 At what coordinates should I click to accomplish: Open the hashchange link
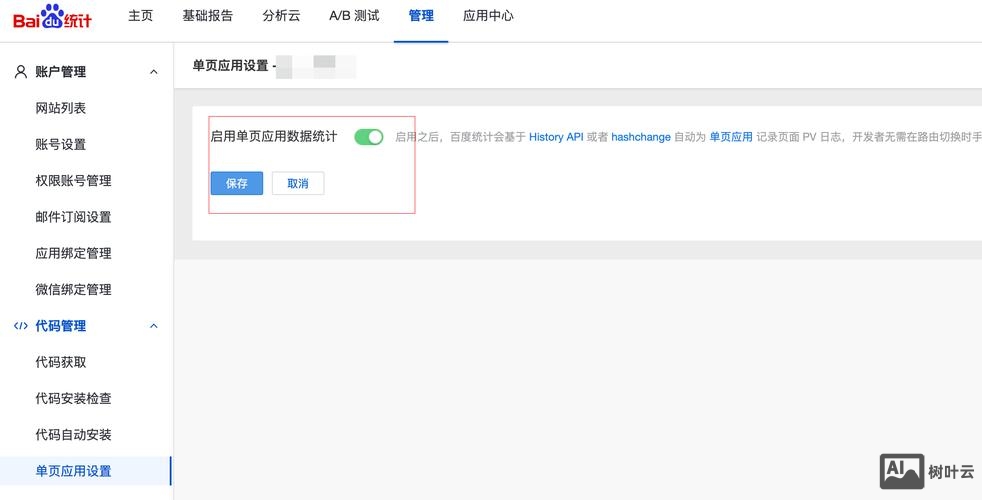641,137
